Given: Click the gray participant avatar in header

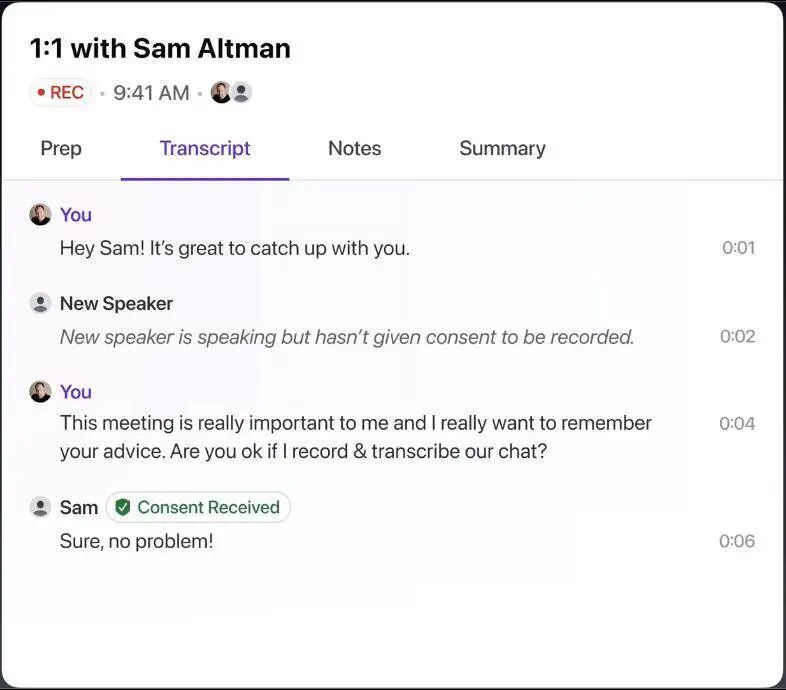Looking at the screenshot, I should (241, 93).
